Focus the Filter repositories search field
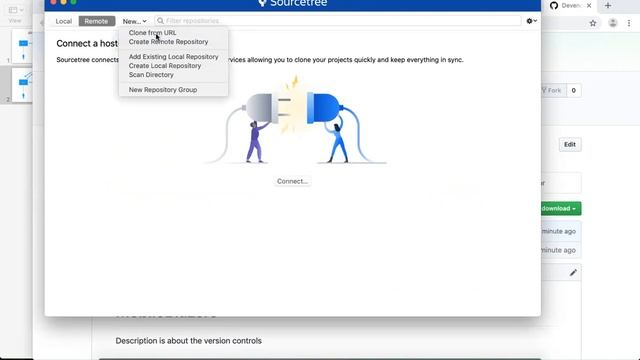 pos(338,21)
